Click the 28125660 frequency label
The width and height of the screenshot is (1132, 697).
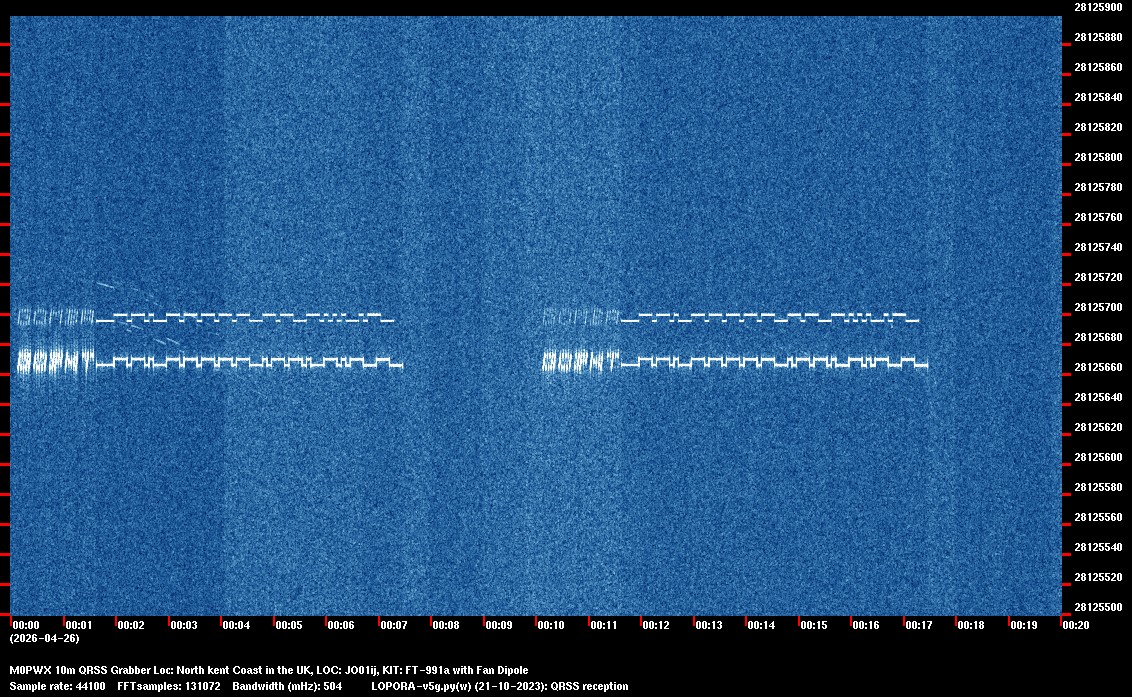point(1098,367)
